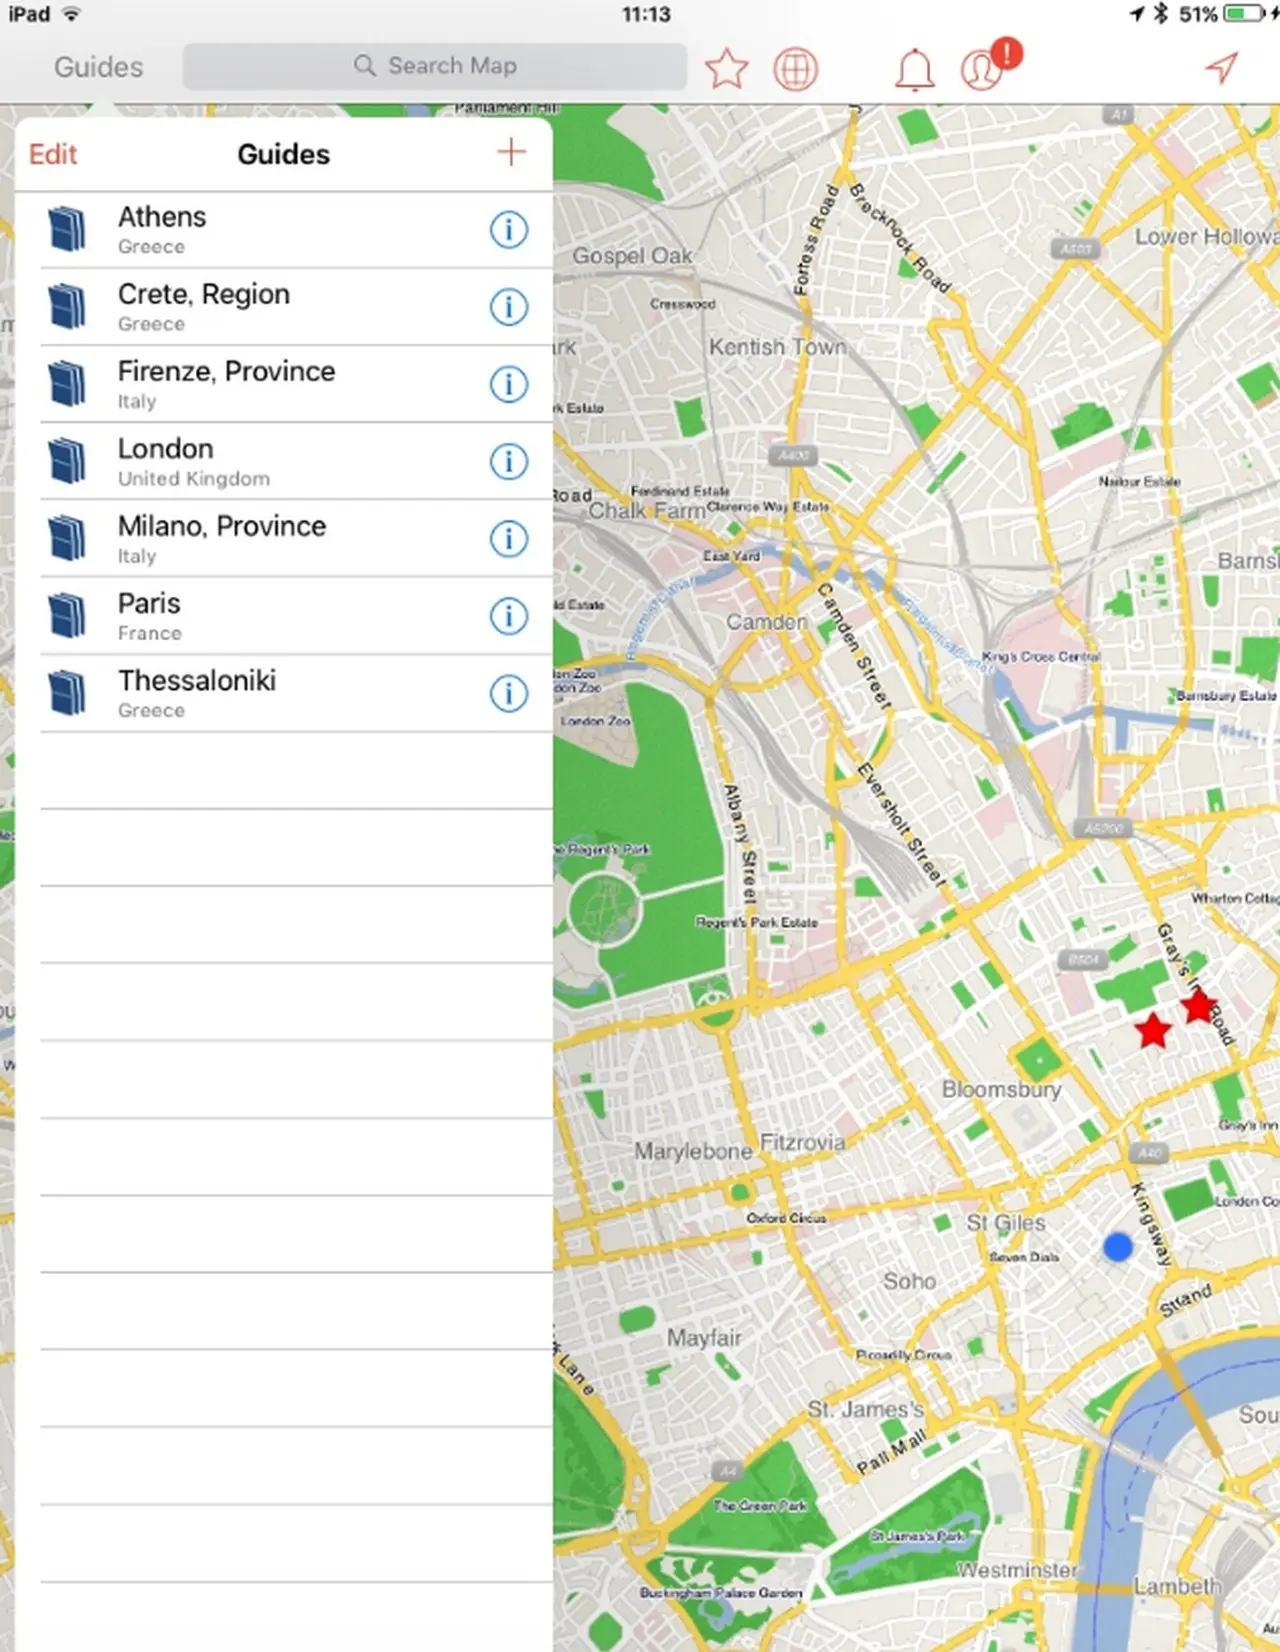
Task: Tap the battery indicator in status bar
Action: (1245, 14)
